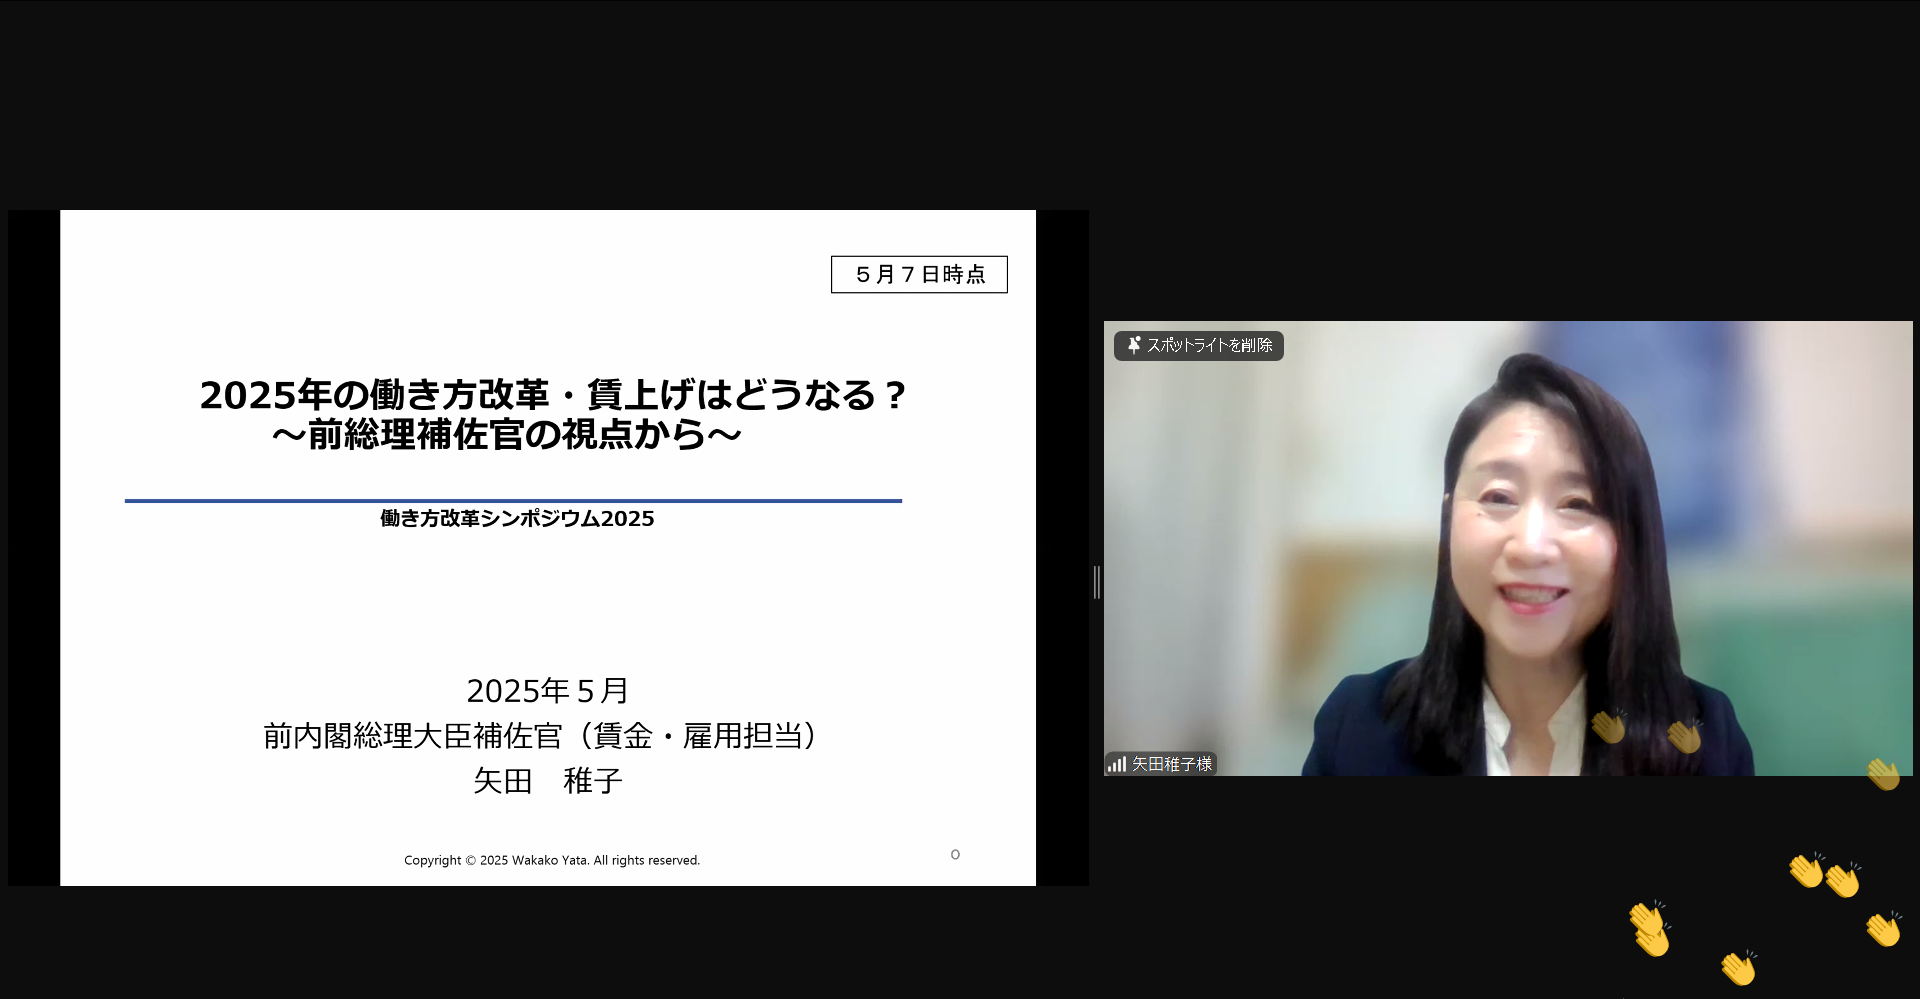Click the blue horizontal divider line on slide
This screenshot has width=1920, height=999.
[513, 500]
